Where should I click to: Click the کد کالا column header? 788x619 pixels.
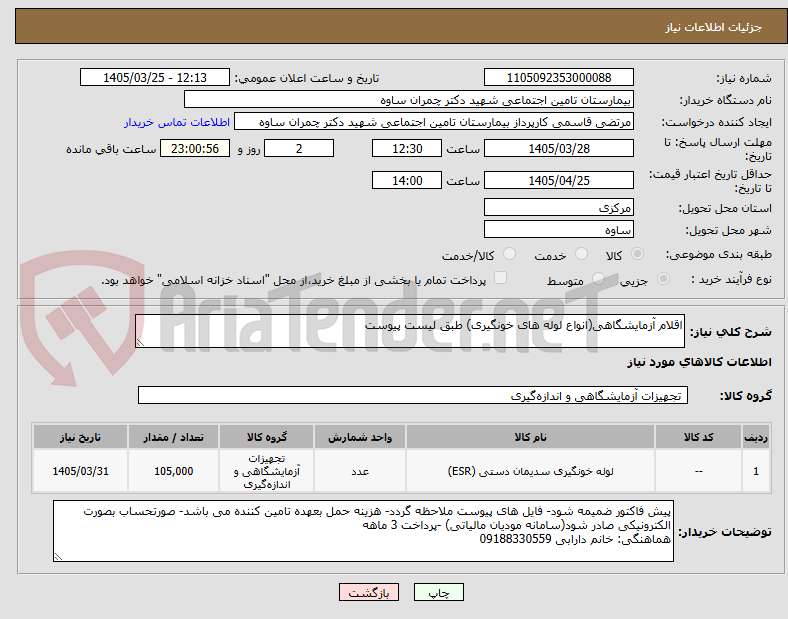point(698,437)
